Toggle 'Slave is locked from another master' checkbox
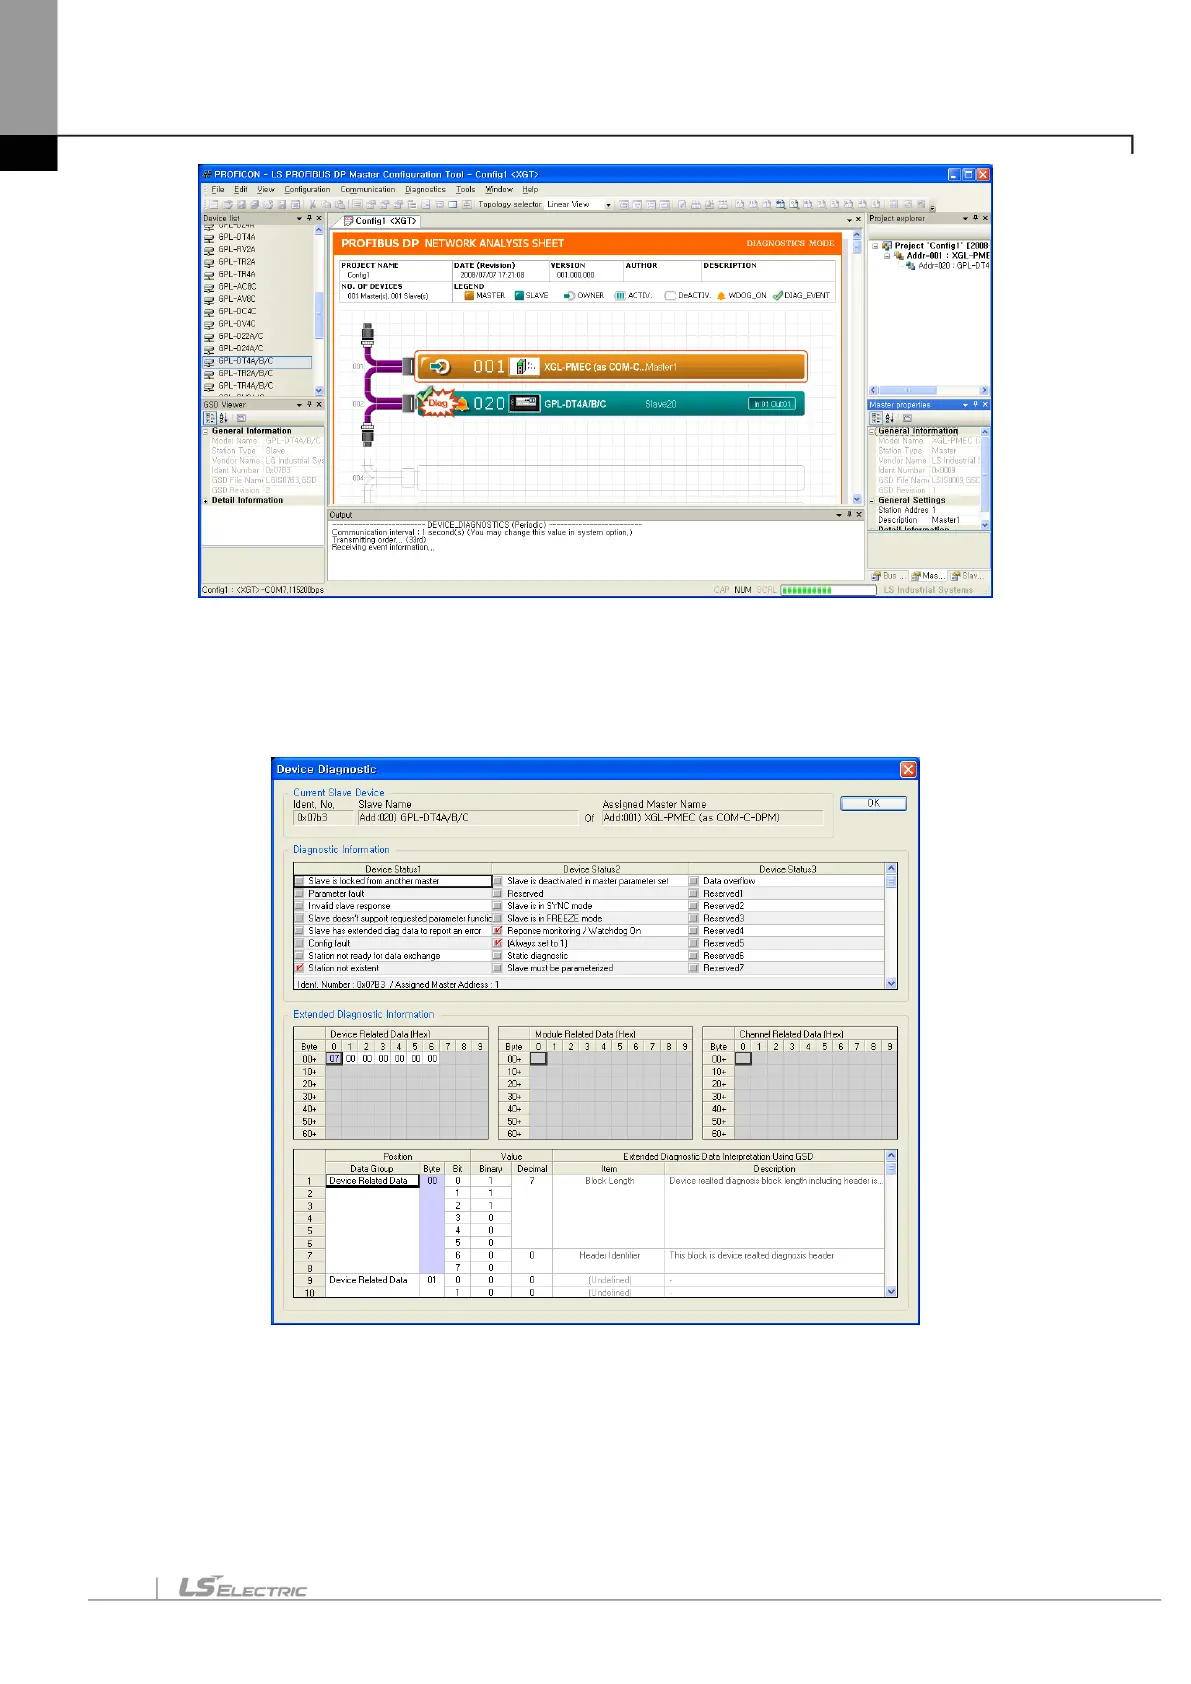This screenshot has width=1191, height=1684. (x=299, y=881)
